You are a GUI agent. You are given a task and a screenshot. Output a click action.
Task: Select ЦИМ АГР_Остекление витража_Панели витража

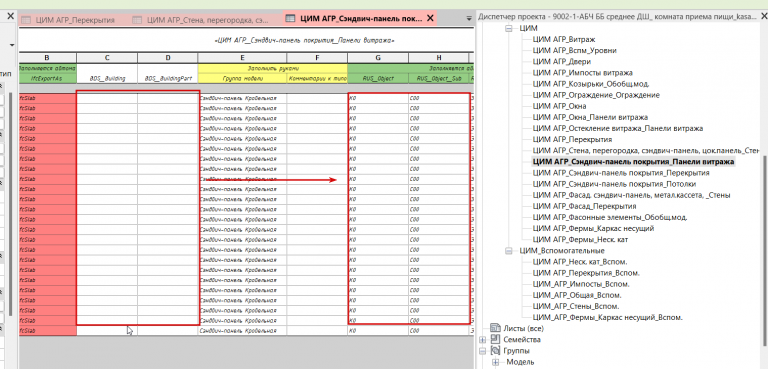click(x=618, y=128)
